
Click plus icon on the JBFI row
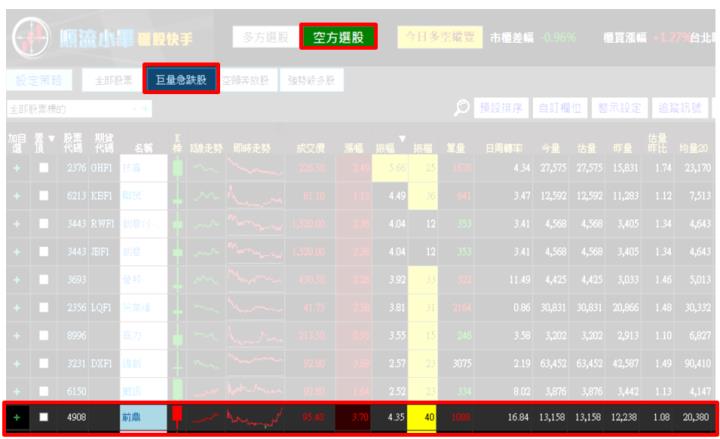click(x=17, y=252)
